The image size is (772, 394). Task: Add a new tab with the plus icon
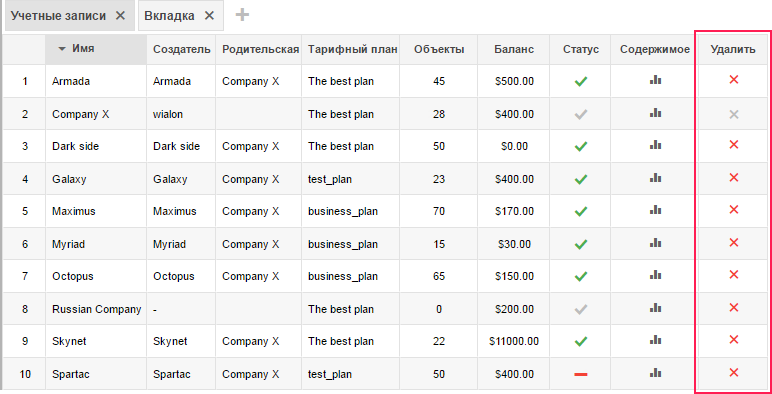(242, 15)
